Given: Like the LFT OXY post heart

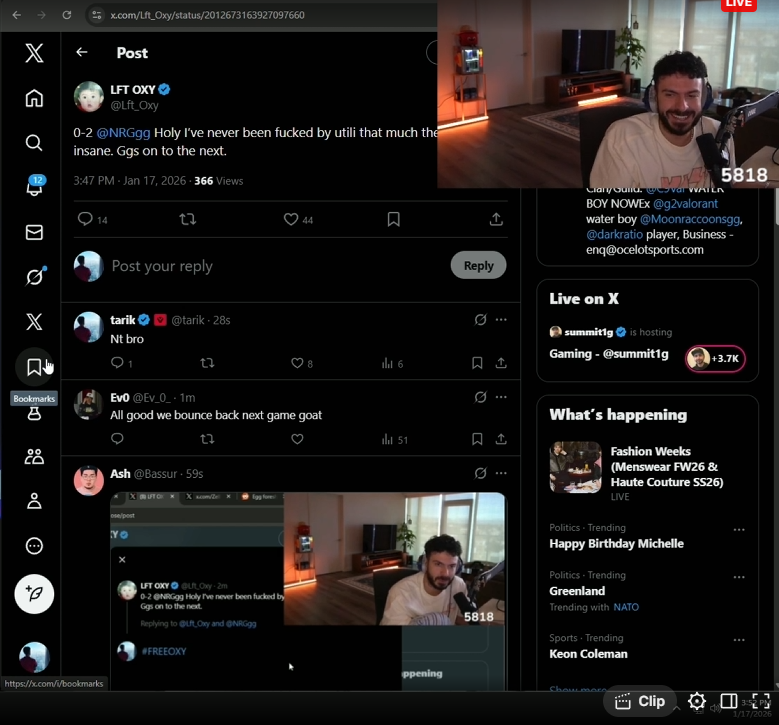Looking at the screenshot, I should (x=291, y=219).
